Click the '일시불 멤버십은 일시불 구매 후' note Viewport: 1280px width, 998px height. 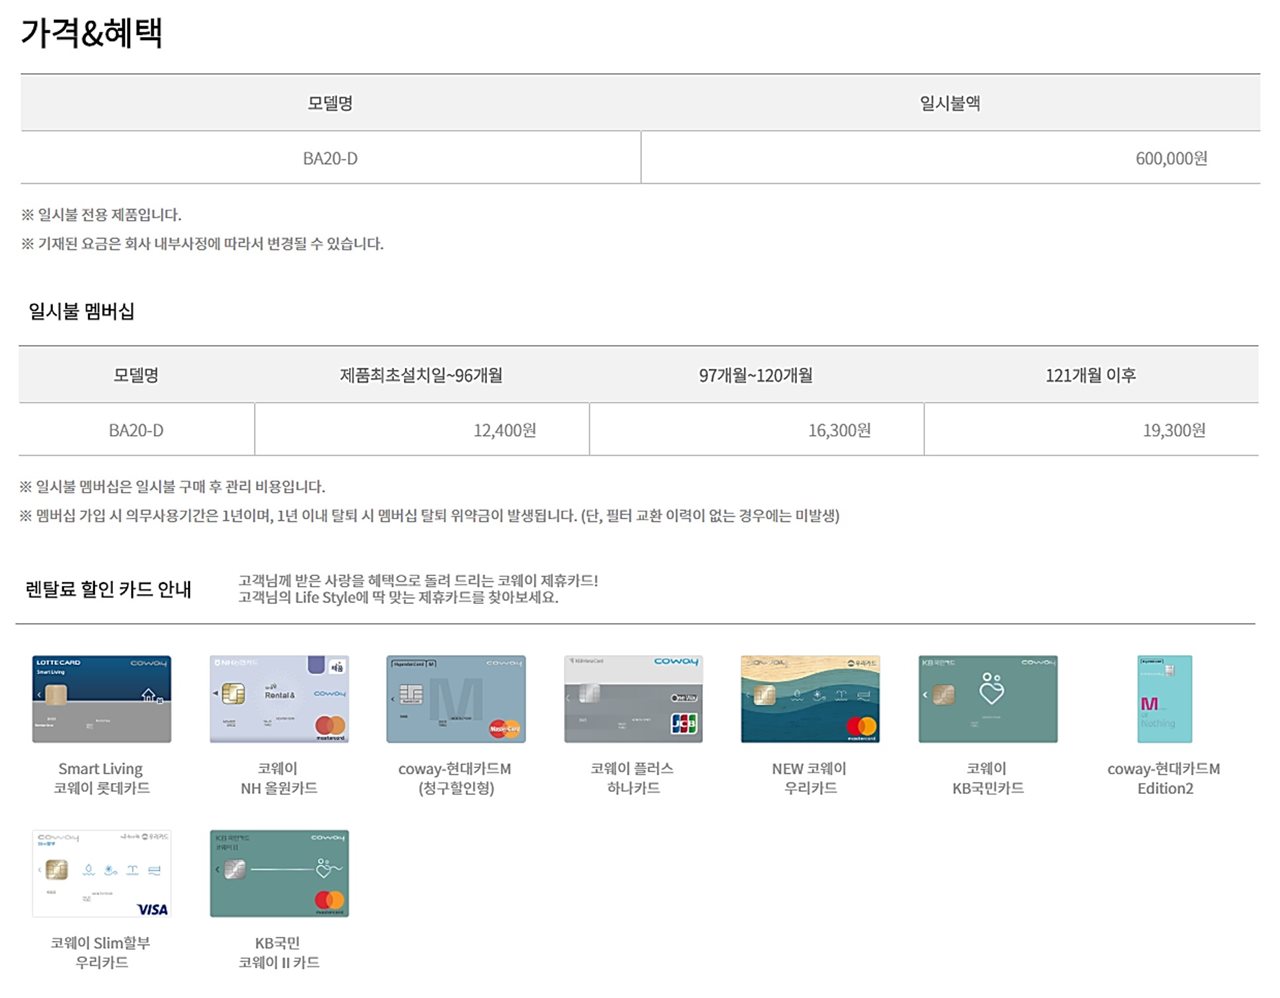172,486
